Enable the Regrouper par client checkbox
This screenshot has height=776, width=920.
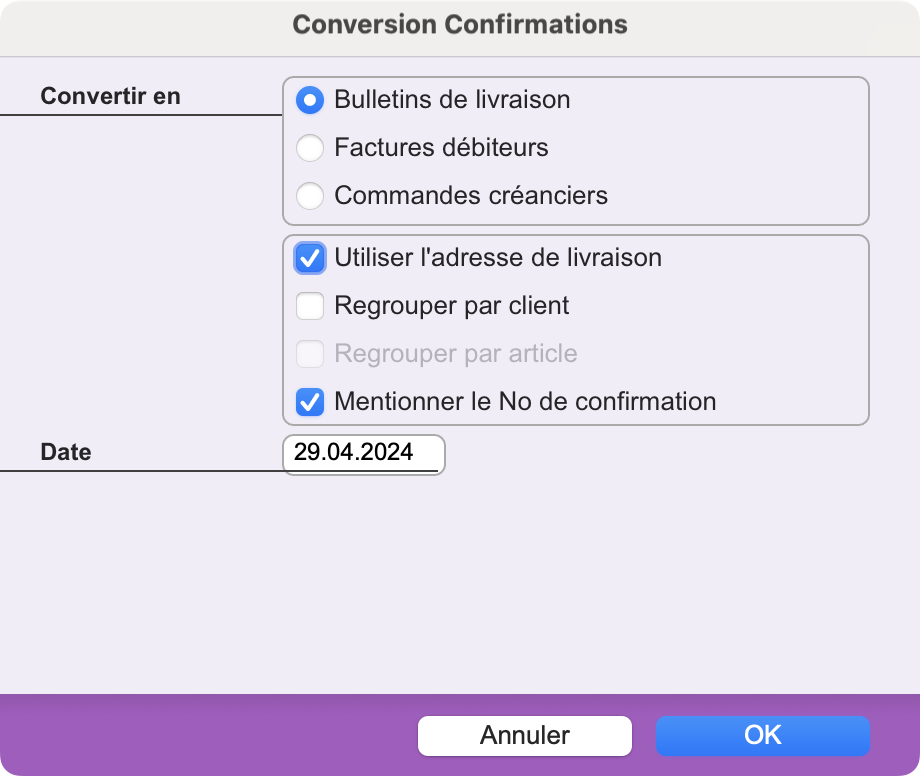click(310, 306)
